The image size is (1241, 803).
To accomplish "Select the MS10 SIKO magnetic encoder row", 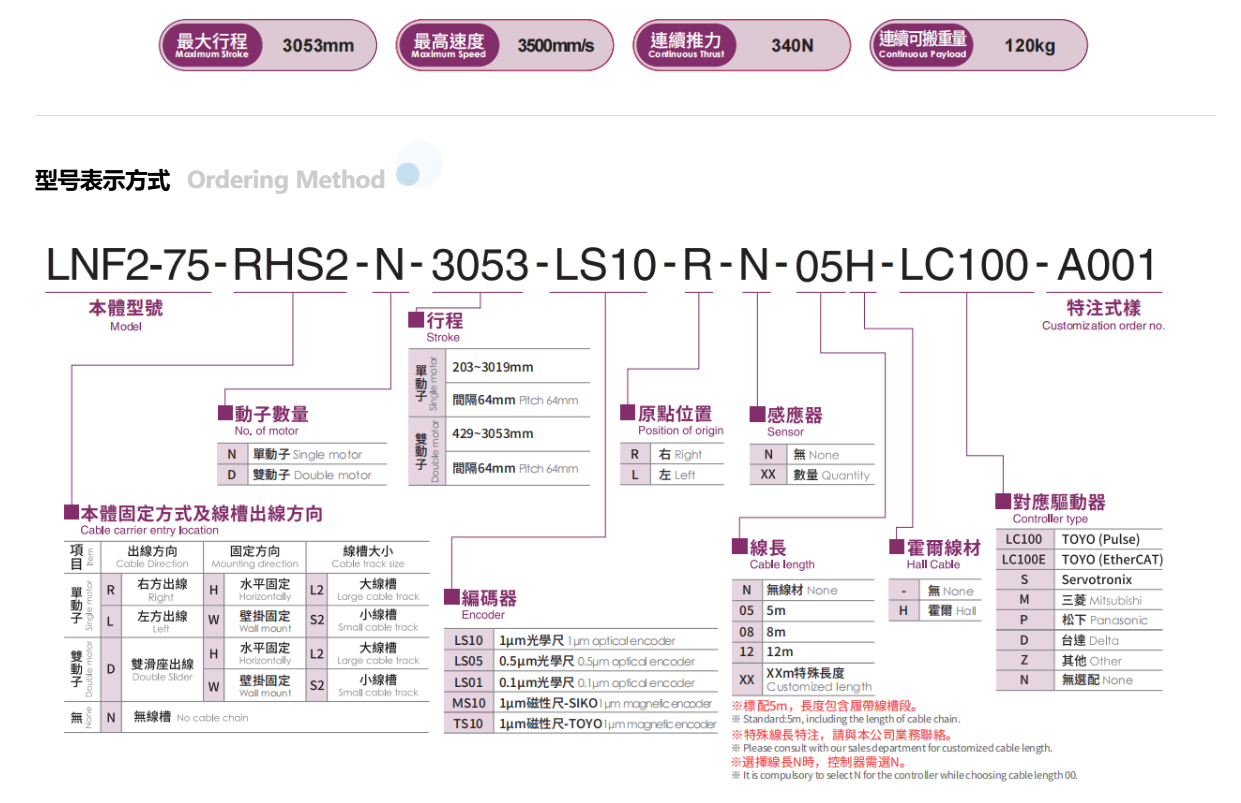I will pyautogui.click(x=580, y=704).
